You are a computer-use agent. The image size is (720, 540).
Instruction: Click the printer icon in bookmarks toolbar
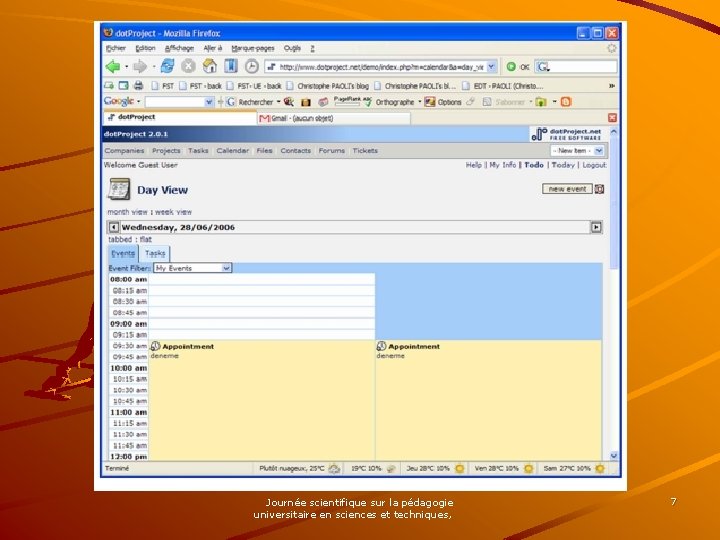pyautogui.click(x=138, y=85)
